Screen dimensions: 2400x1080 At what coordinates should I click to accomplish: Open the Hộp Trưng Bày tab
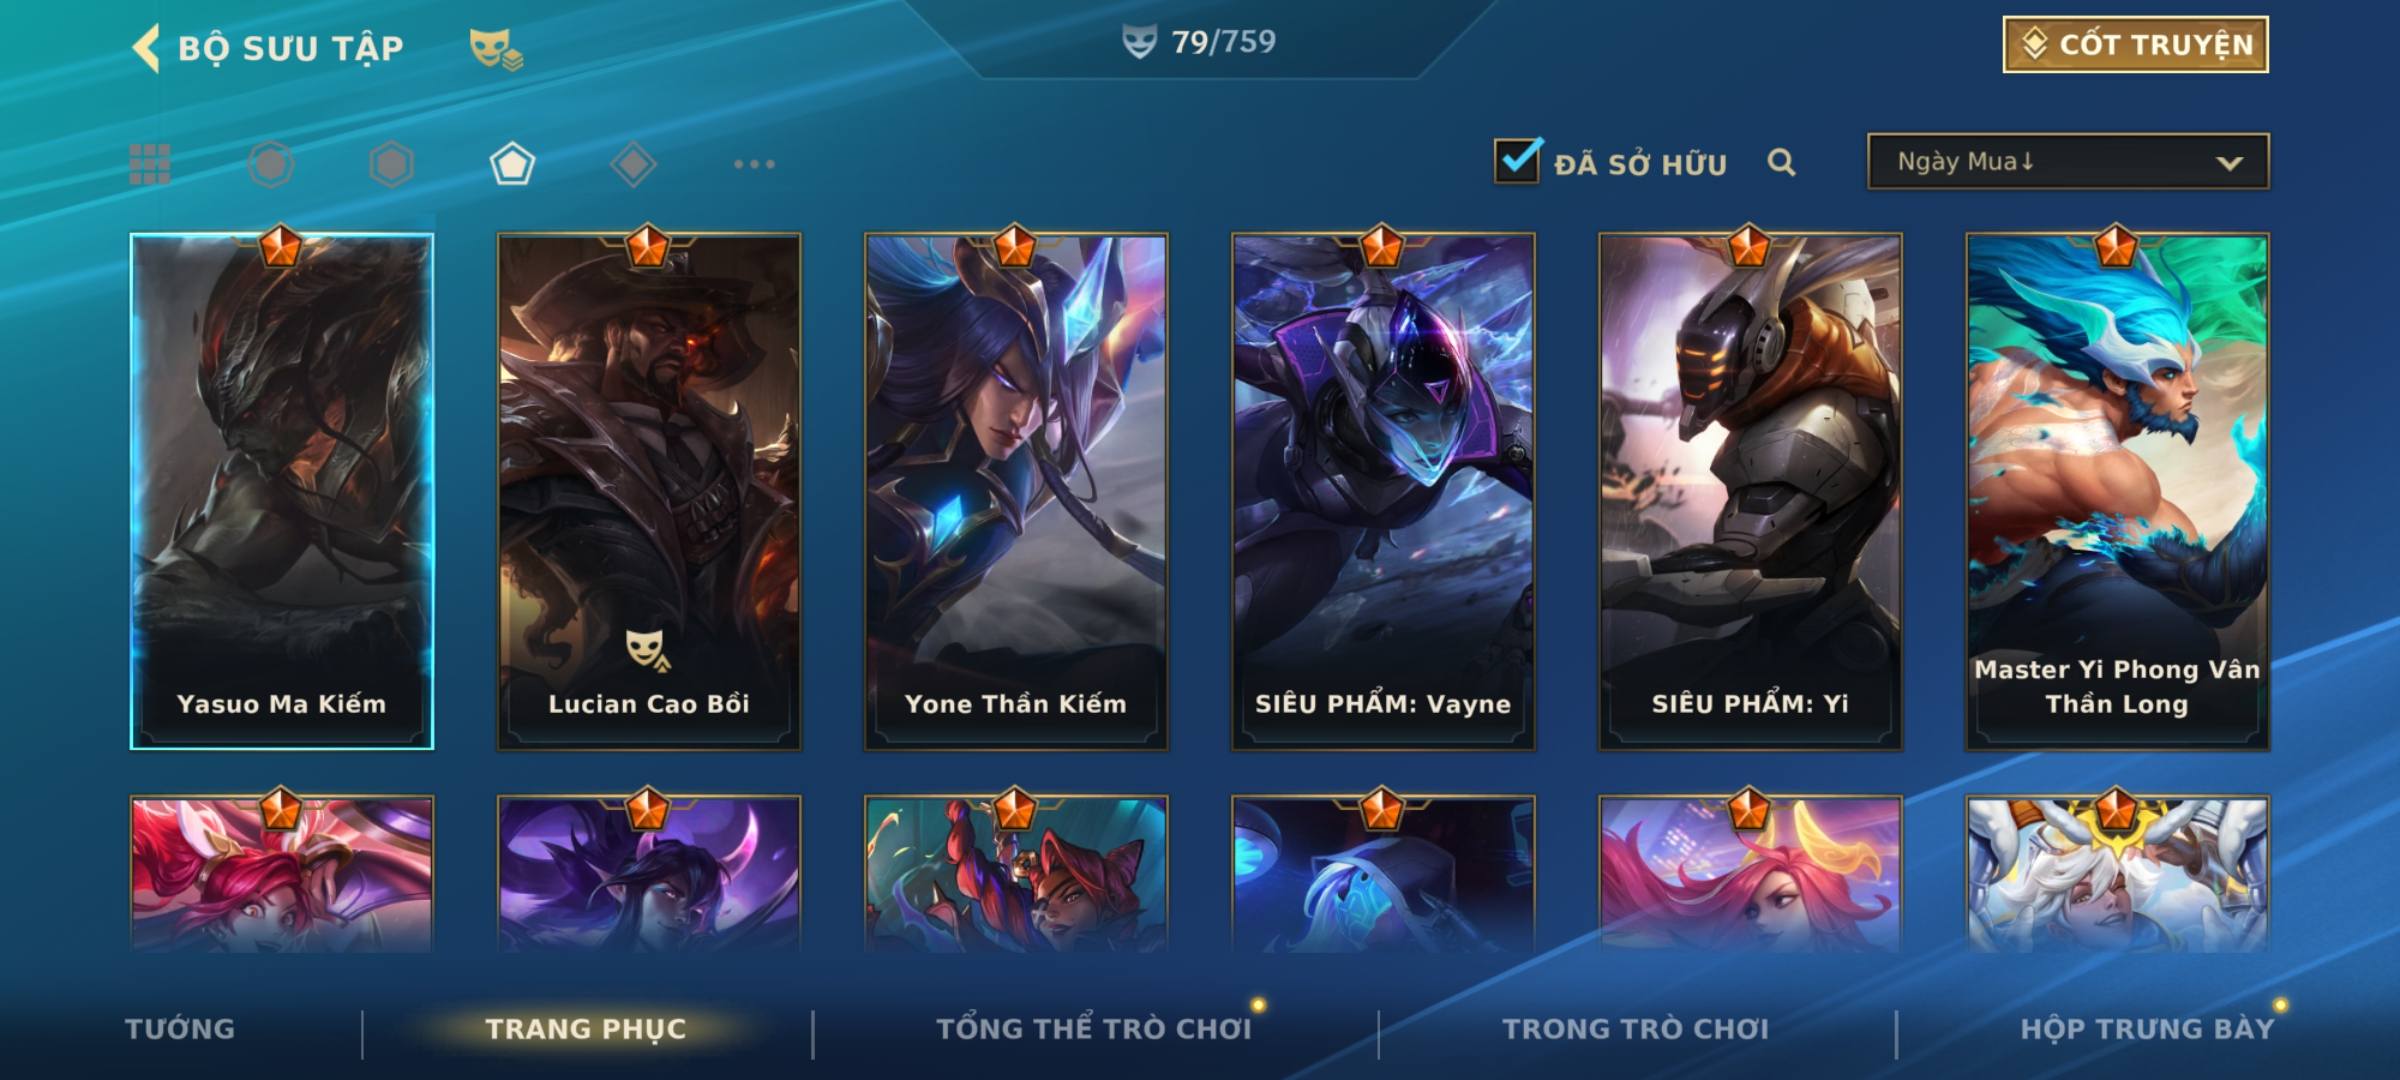click(x=2147, y=1028)
